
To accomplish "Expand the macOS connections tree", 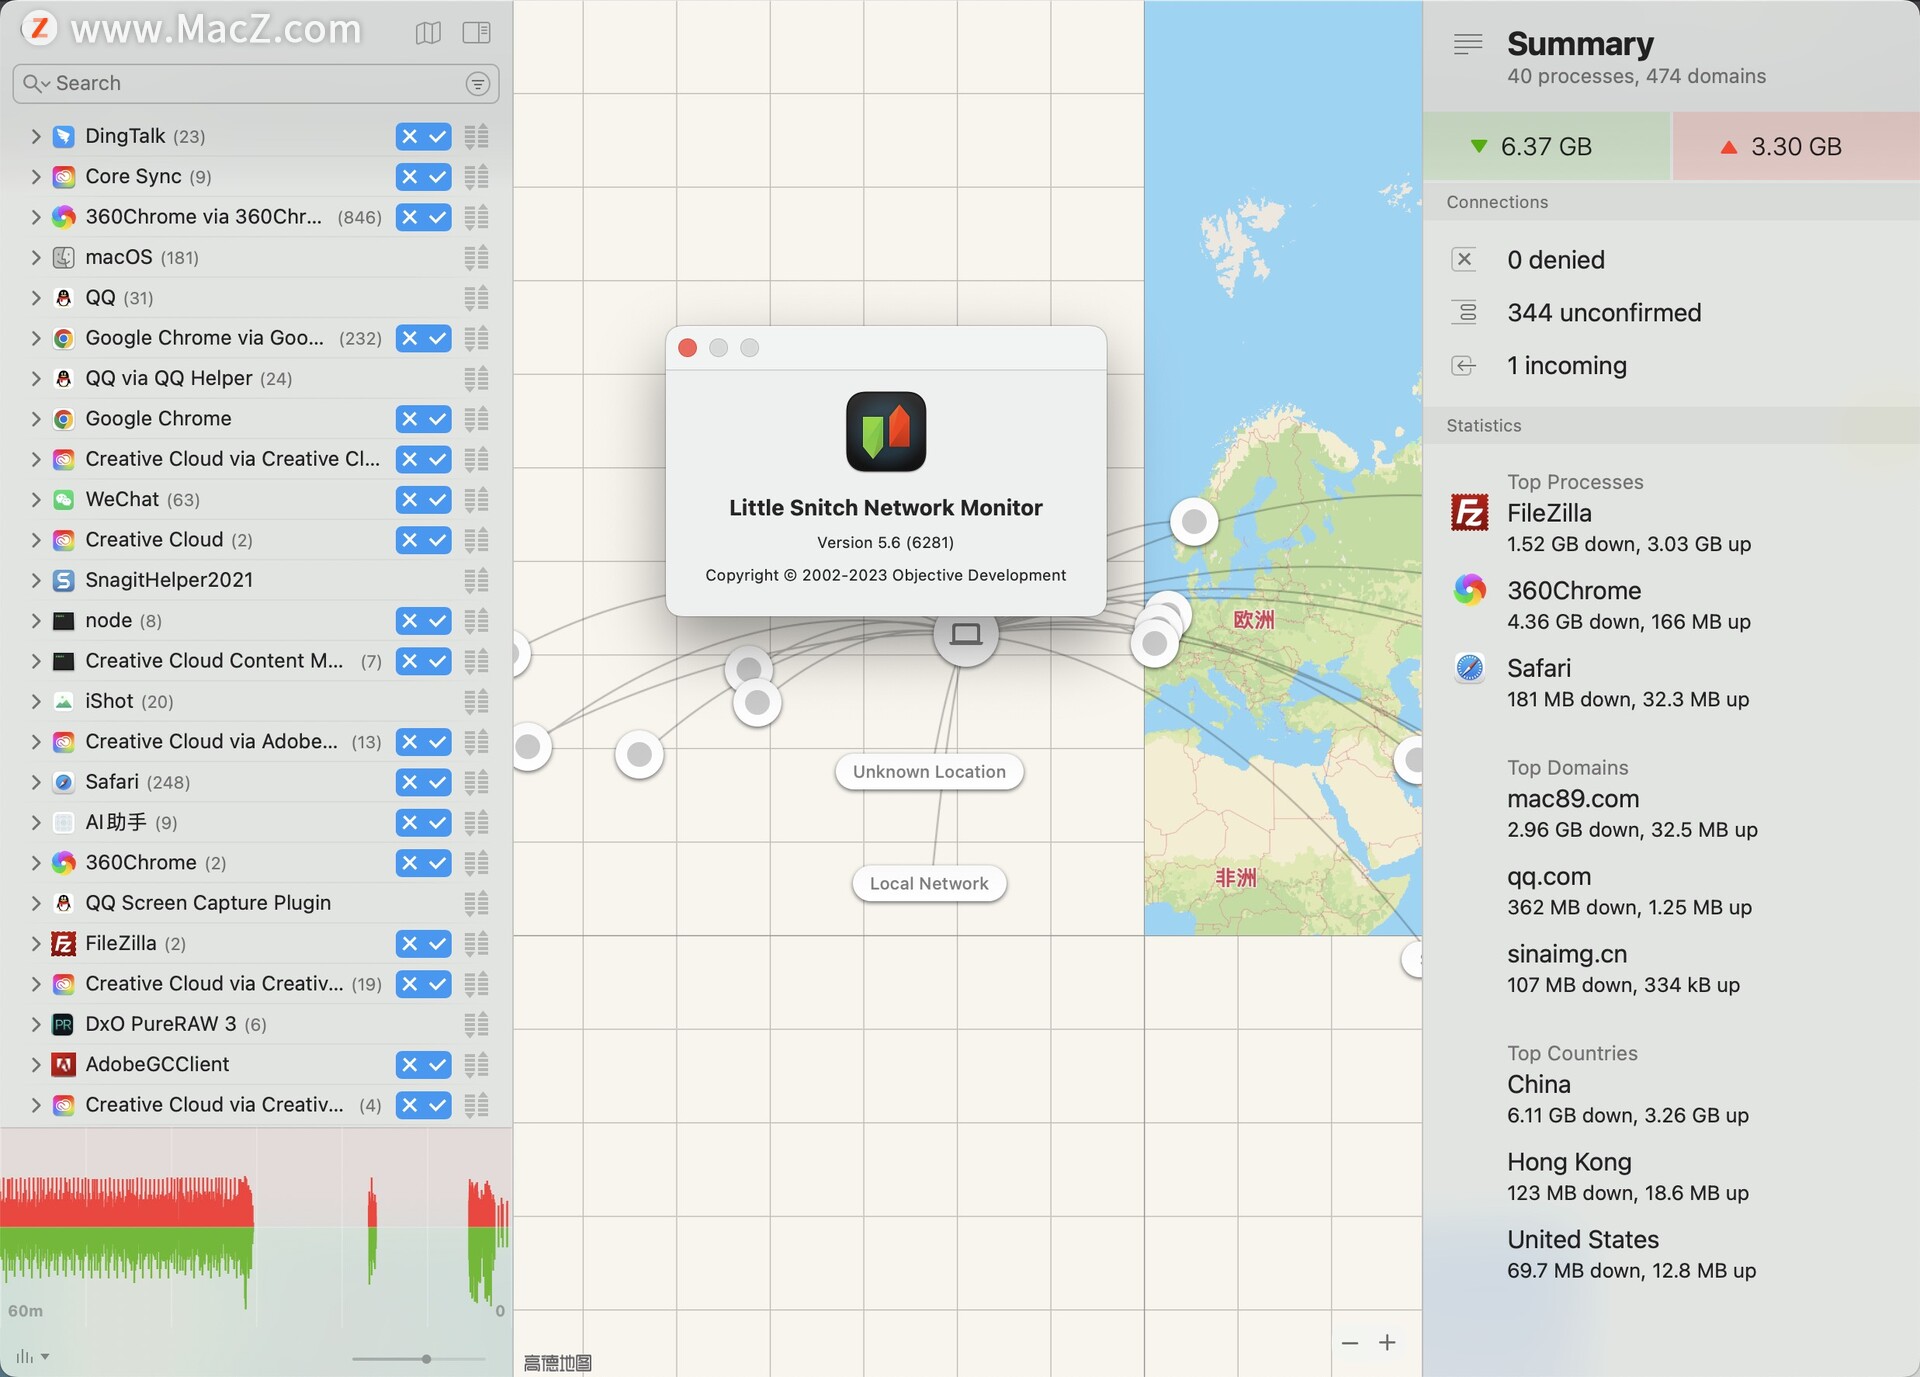I will click(36, 257).
